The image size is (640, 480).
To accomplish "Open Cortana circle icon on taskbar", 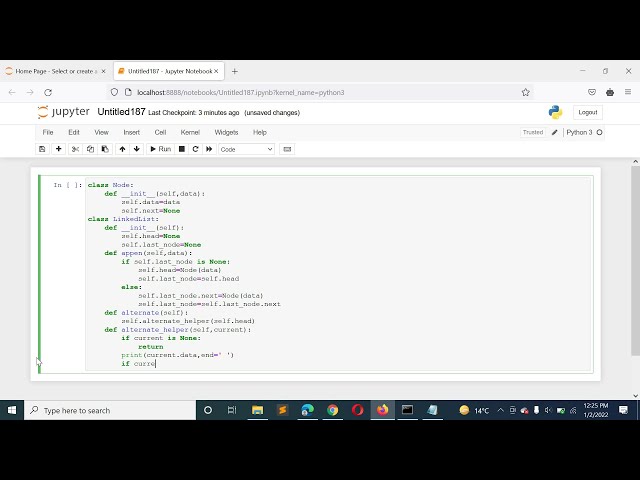I will click(208, 410).
